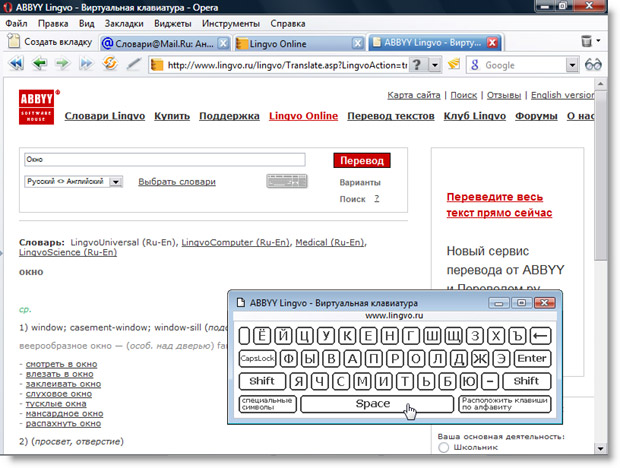
Task: Click Расположить клавиши по алфавиту button
Action: click(505, 404)
